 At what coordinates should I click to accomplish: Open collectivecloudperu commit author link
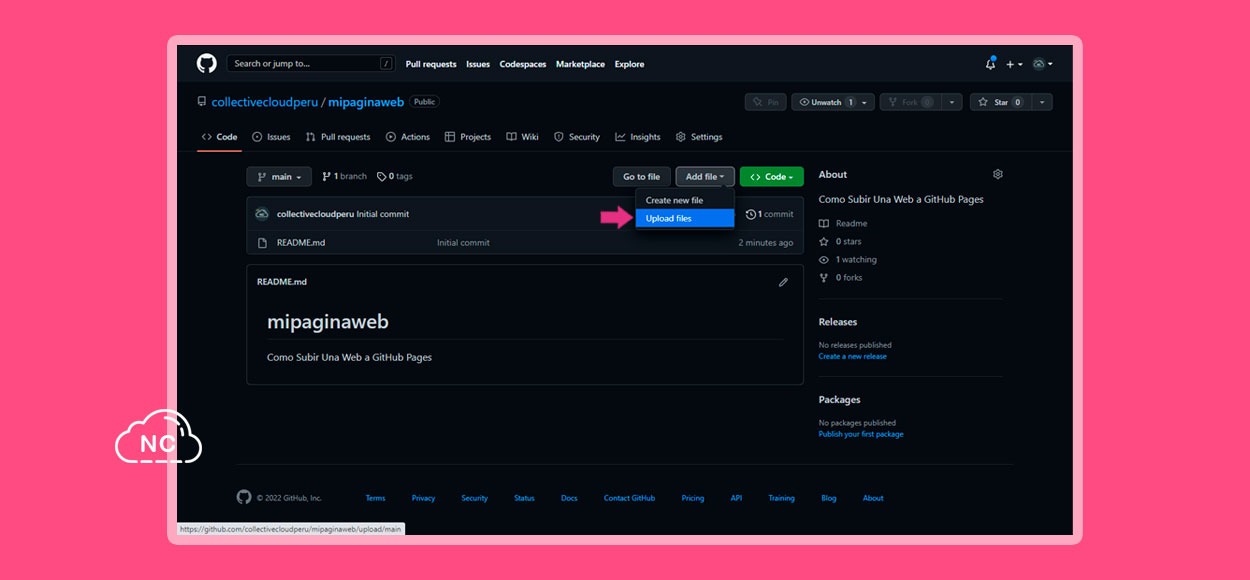[315, 214]
